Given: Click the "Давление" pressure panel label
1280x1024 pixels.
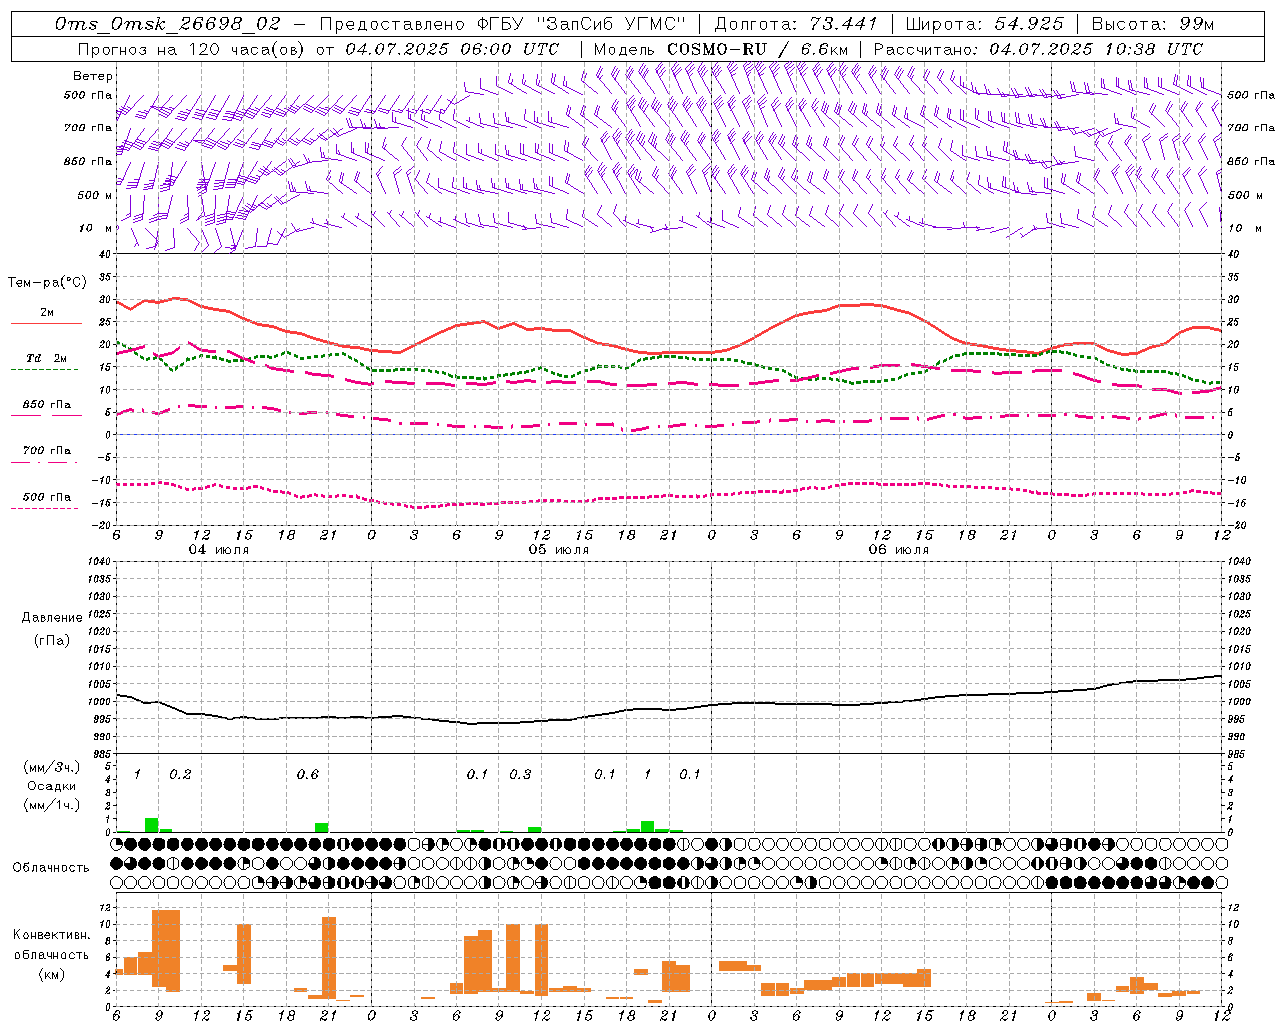Looking at the screenshot, I should pyautogui.click(x=52, y=618).
